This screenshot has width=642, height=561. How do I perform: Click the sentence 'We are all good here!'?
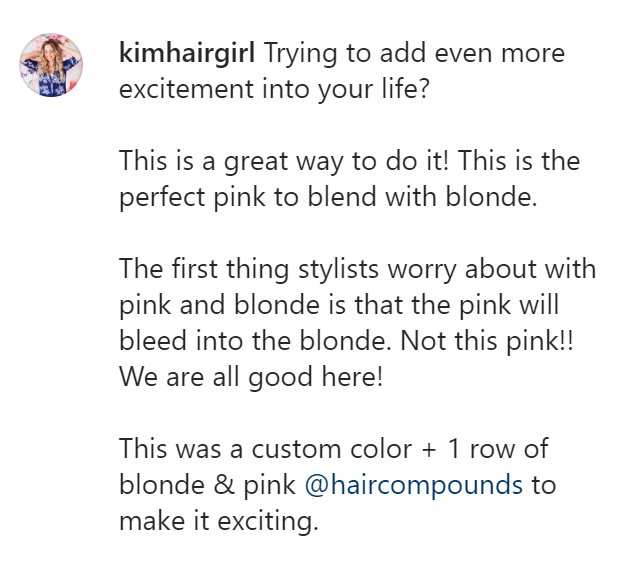[x=251, y=378]
